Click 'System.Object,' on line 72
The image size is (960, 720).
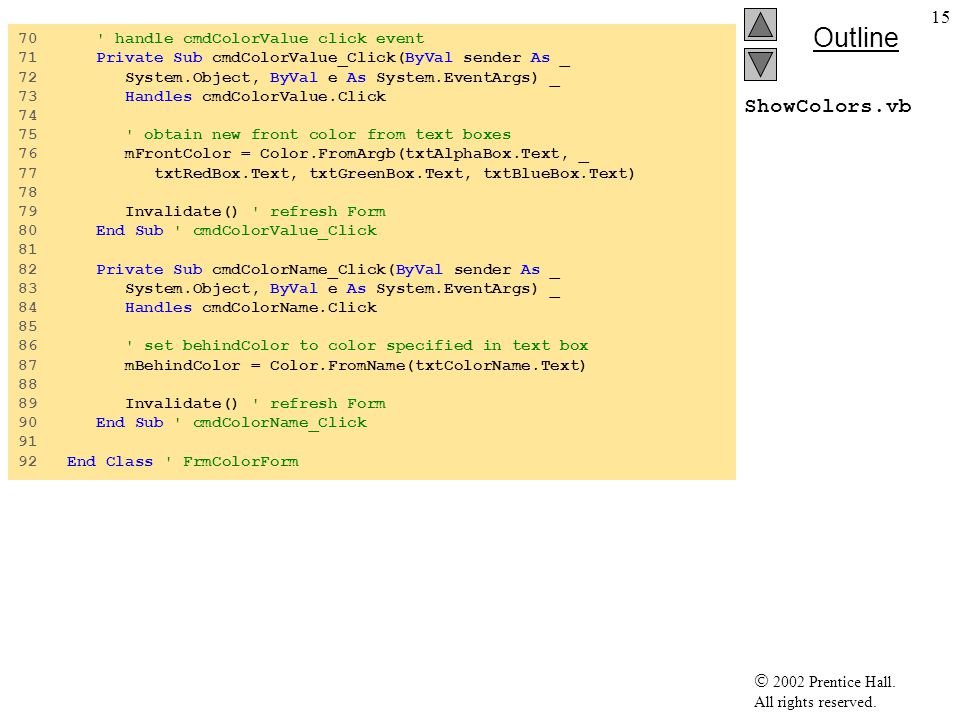193,78
